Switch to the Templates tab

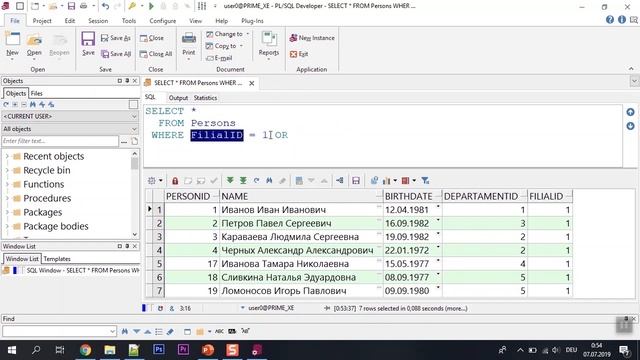tap(57, 259)
